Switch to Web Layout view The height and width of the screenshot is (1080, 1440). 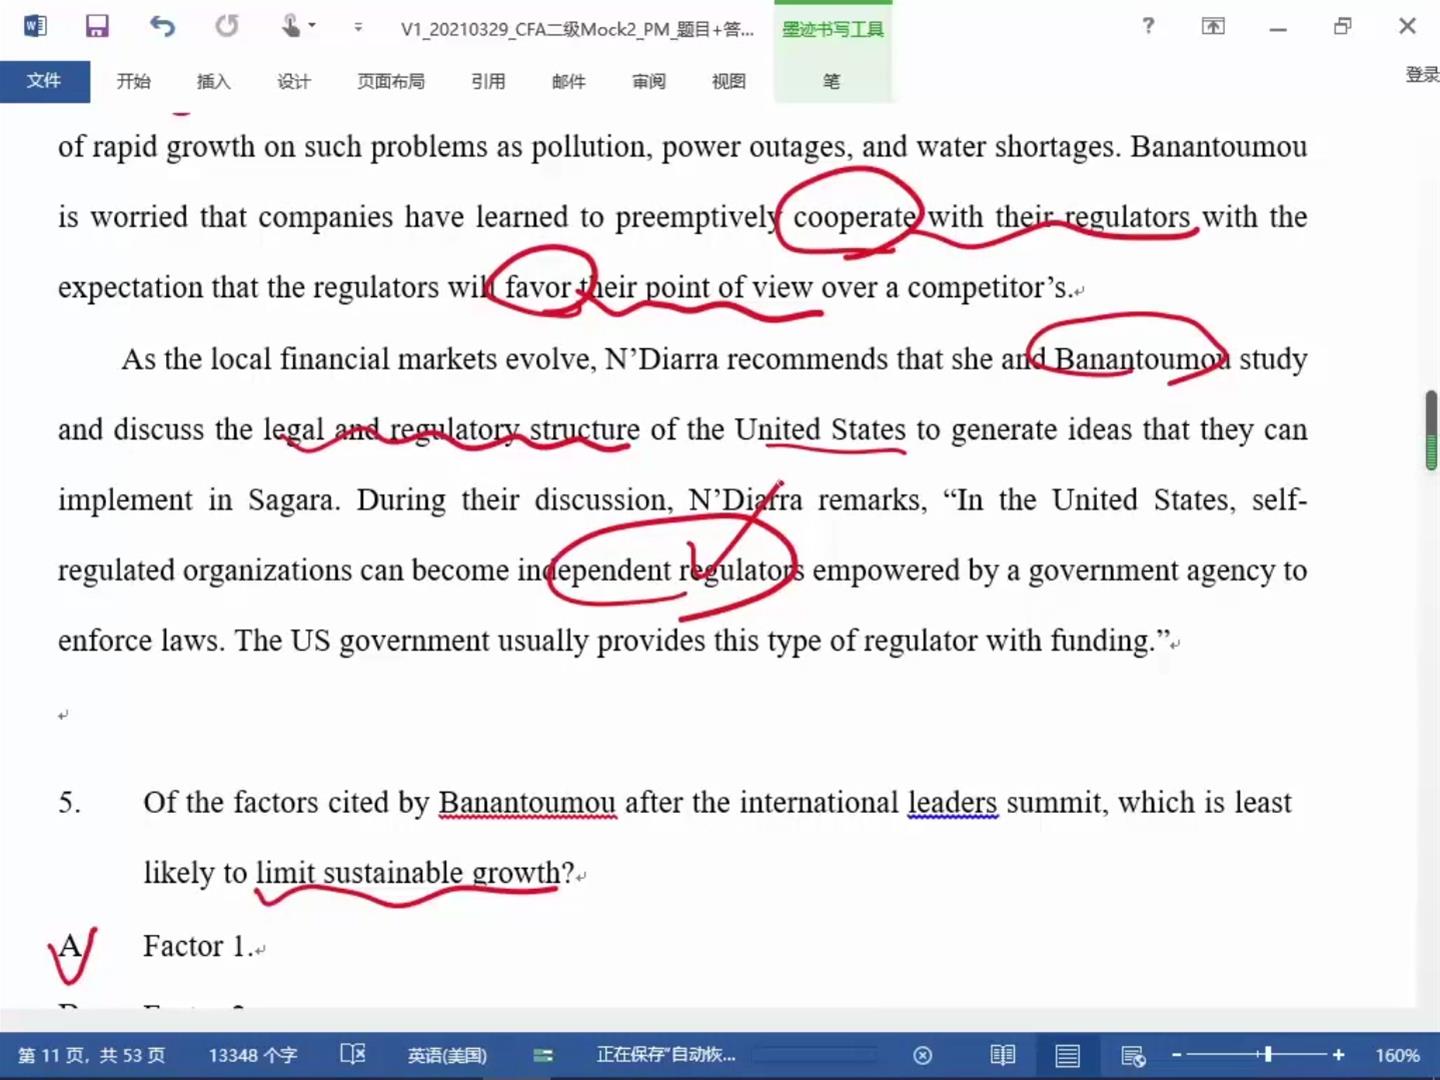pos(1132,1055)
